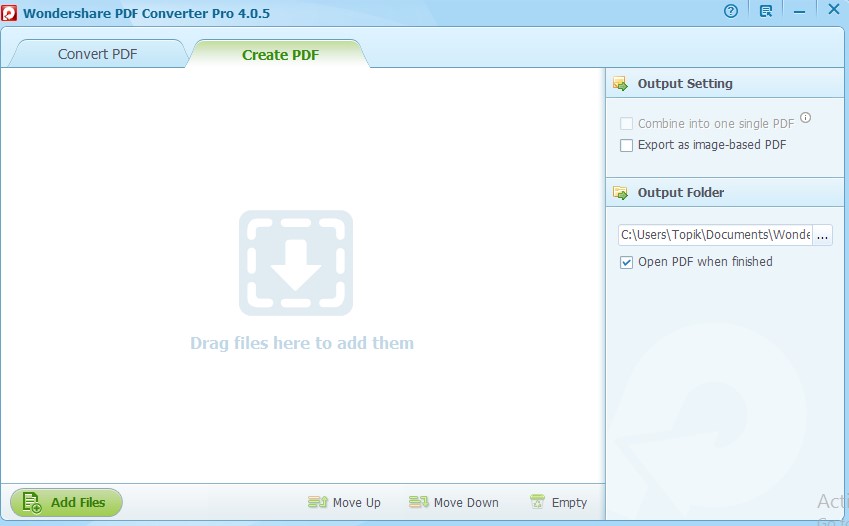The image size is (849, 526).
Task: Click the Output Setting panel icon
Action: [620, 83]
